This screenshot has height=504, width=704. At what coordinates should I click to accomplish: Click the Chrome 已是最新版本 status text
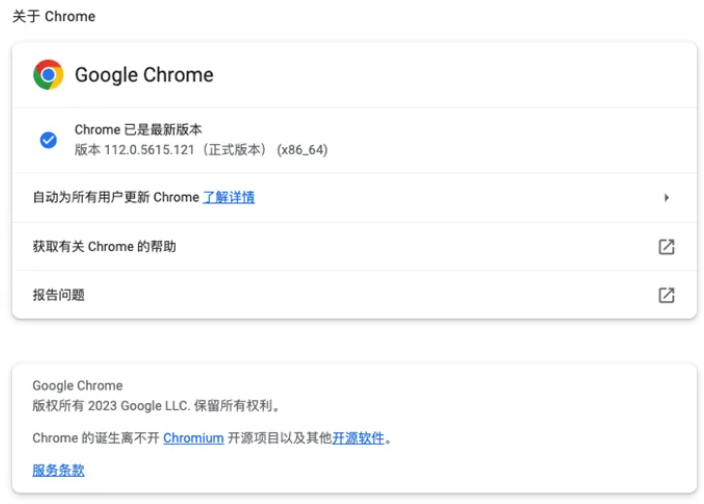(138, 130)
